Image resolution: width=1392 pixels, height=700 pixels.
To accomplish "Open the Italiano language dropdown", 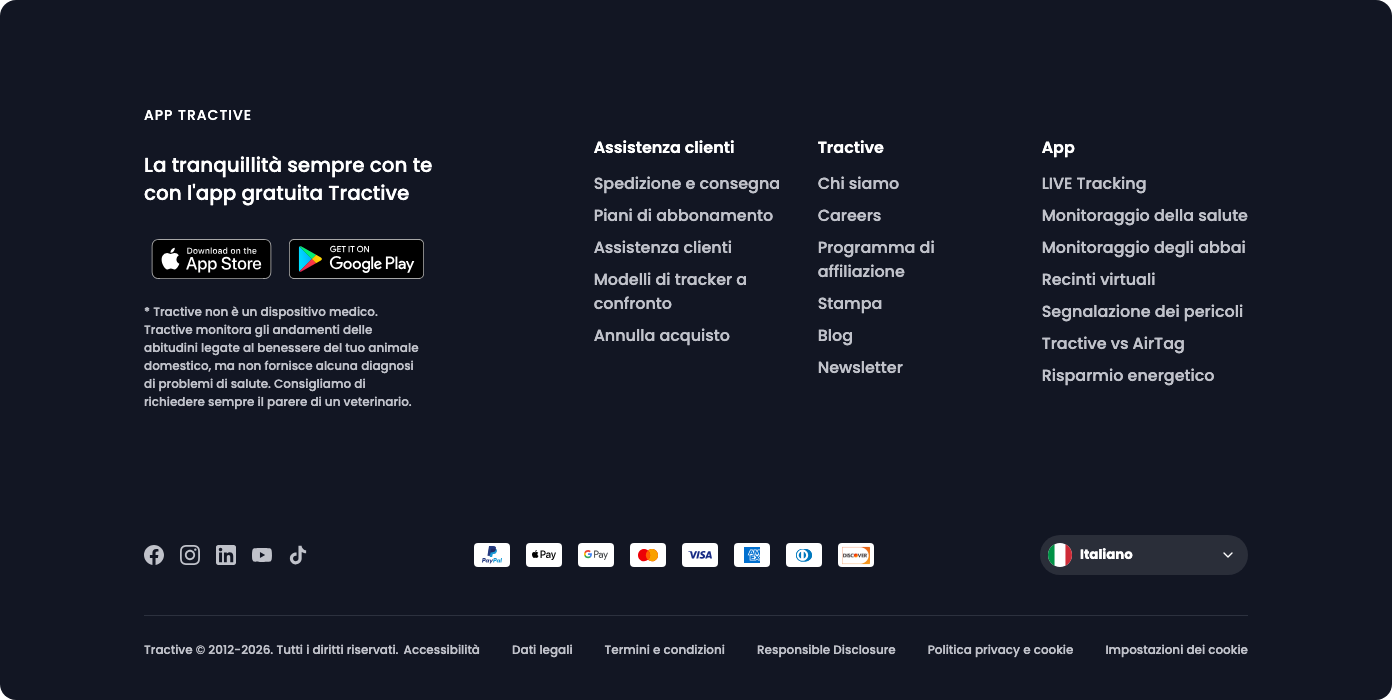I will click(x=1144, y=555).
